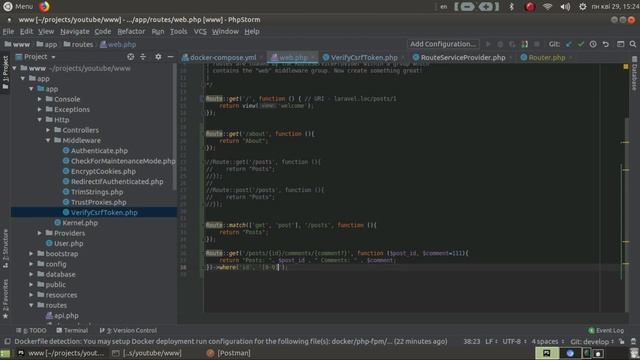Collapse the Middleware folder
The image size is (640, 360).
(48, 140)
